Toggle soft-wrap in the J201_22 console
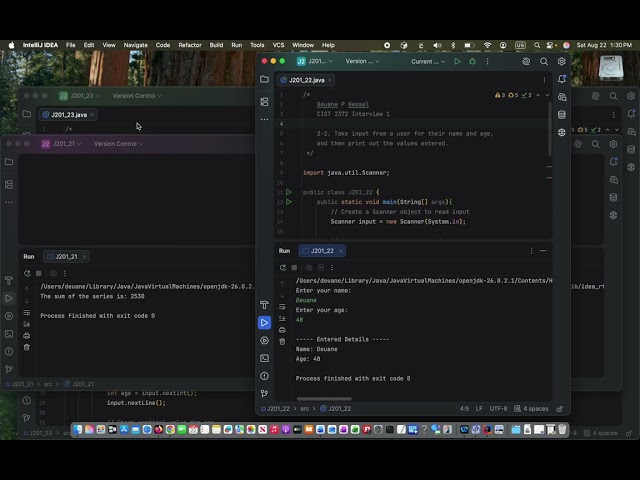Image resolution: width=640 pixels, height=480 pixels. click(282, 307)
